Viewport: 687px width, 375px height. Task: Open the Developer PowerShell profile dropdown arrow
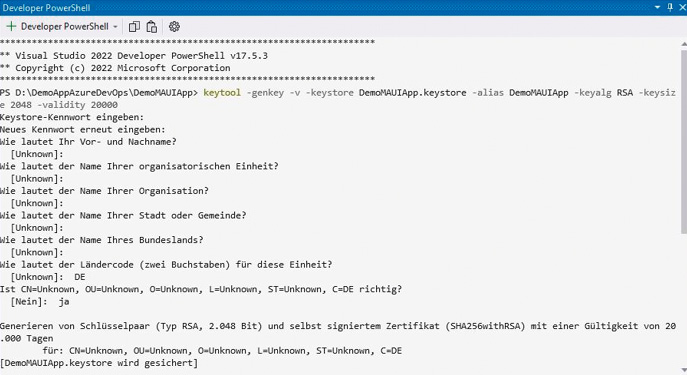pyautogui.click(x=115, y=27)
